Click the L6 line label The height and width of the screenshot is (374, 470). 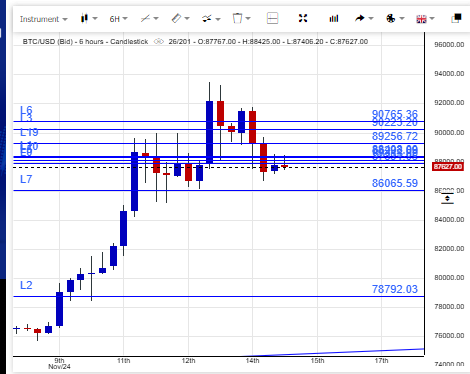tap(26, 110)
